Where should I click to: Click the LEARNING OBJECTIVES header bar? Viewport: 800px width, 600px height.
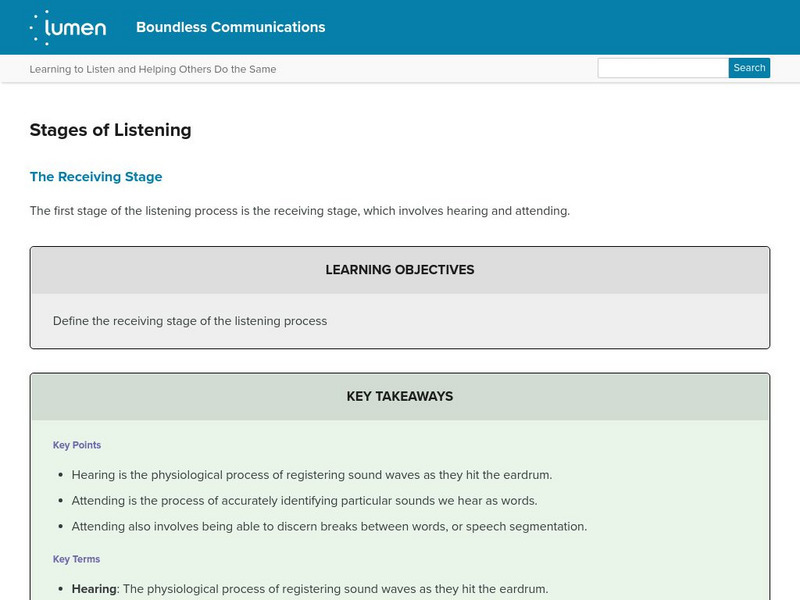point(400,268)
